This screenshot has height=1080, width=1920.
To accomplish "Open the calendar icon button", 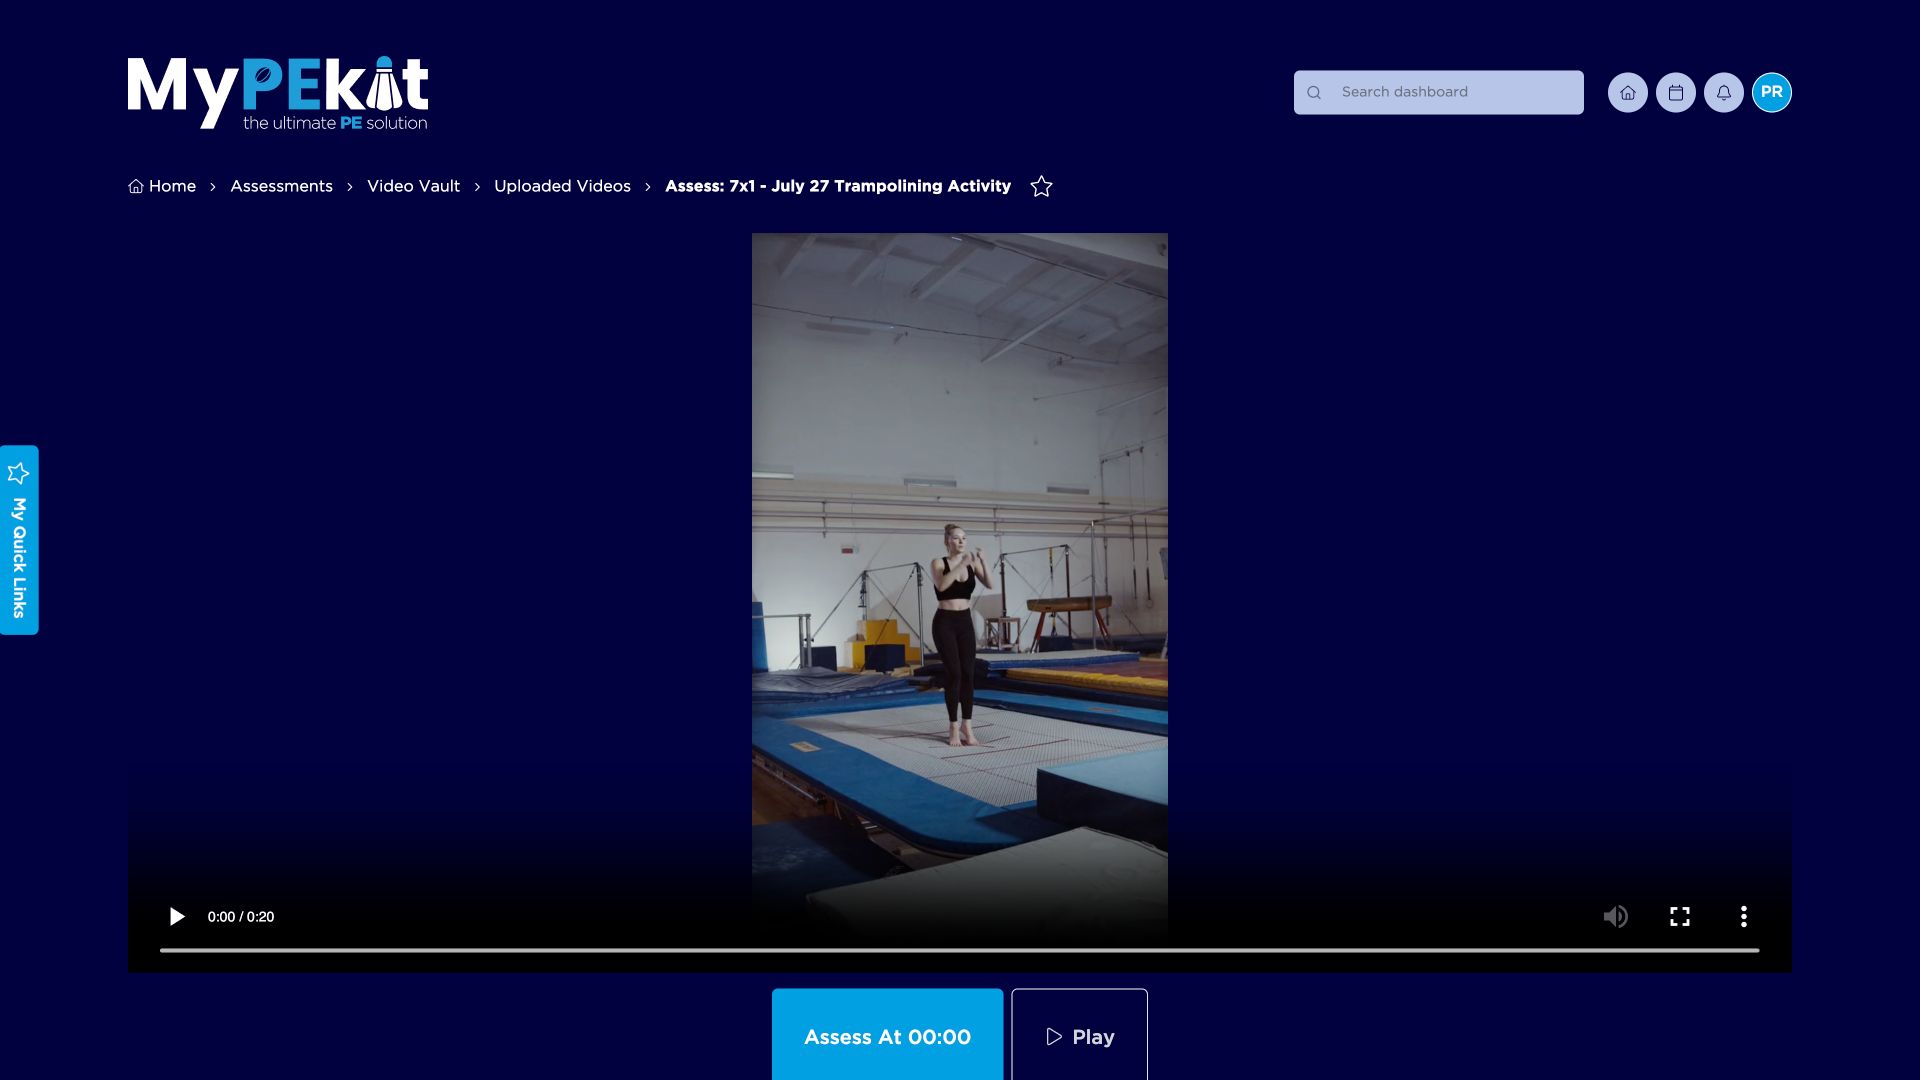I will point(1675,92).
